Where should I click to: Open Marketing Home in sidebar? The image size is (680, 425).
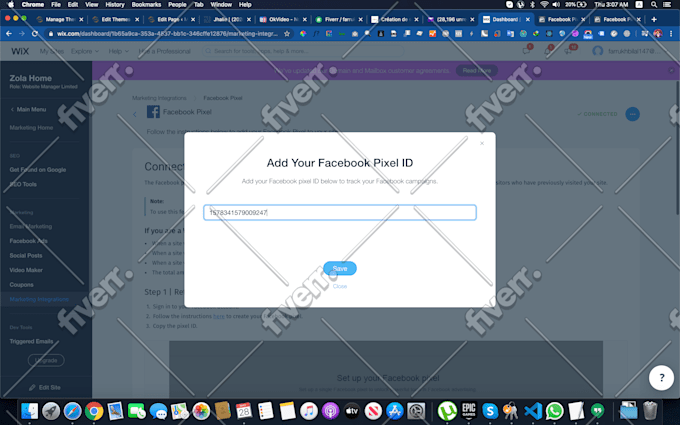pyautogui.click(x=31, y=128)
